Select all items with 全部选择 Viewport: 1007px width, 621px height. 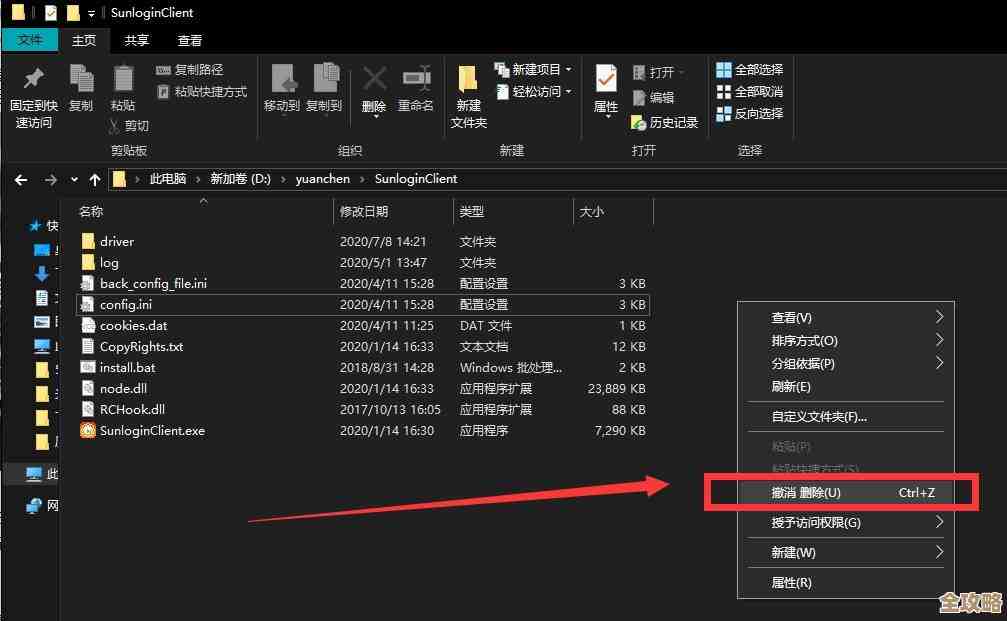point(752,69)
